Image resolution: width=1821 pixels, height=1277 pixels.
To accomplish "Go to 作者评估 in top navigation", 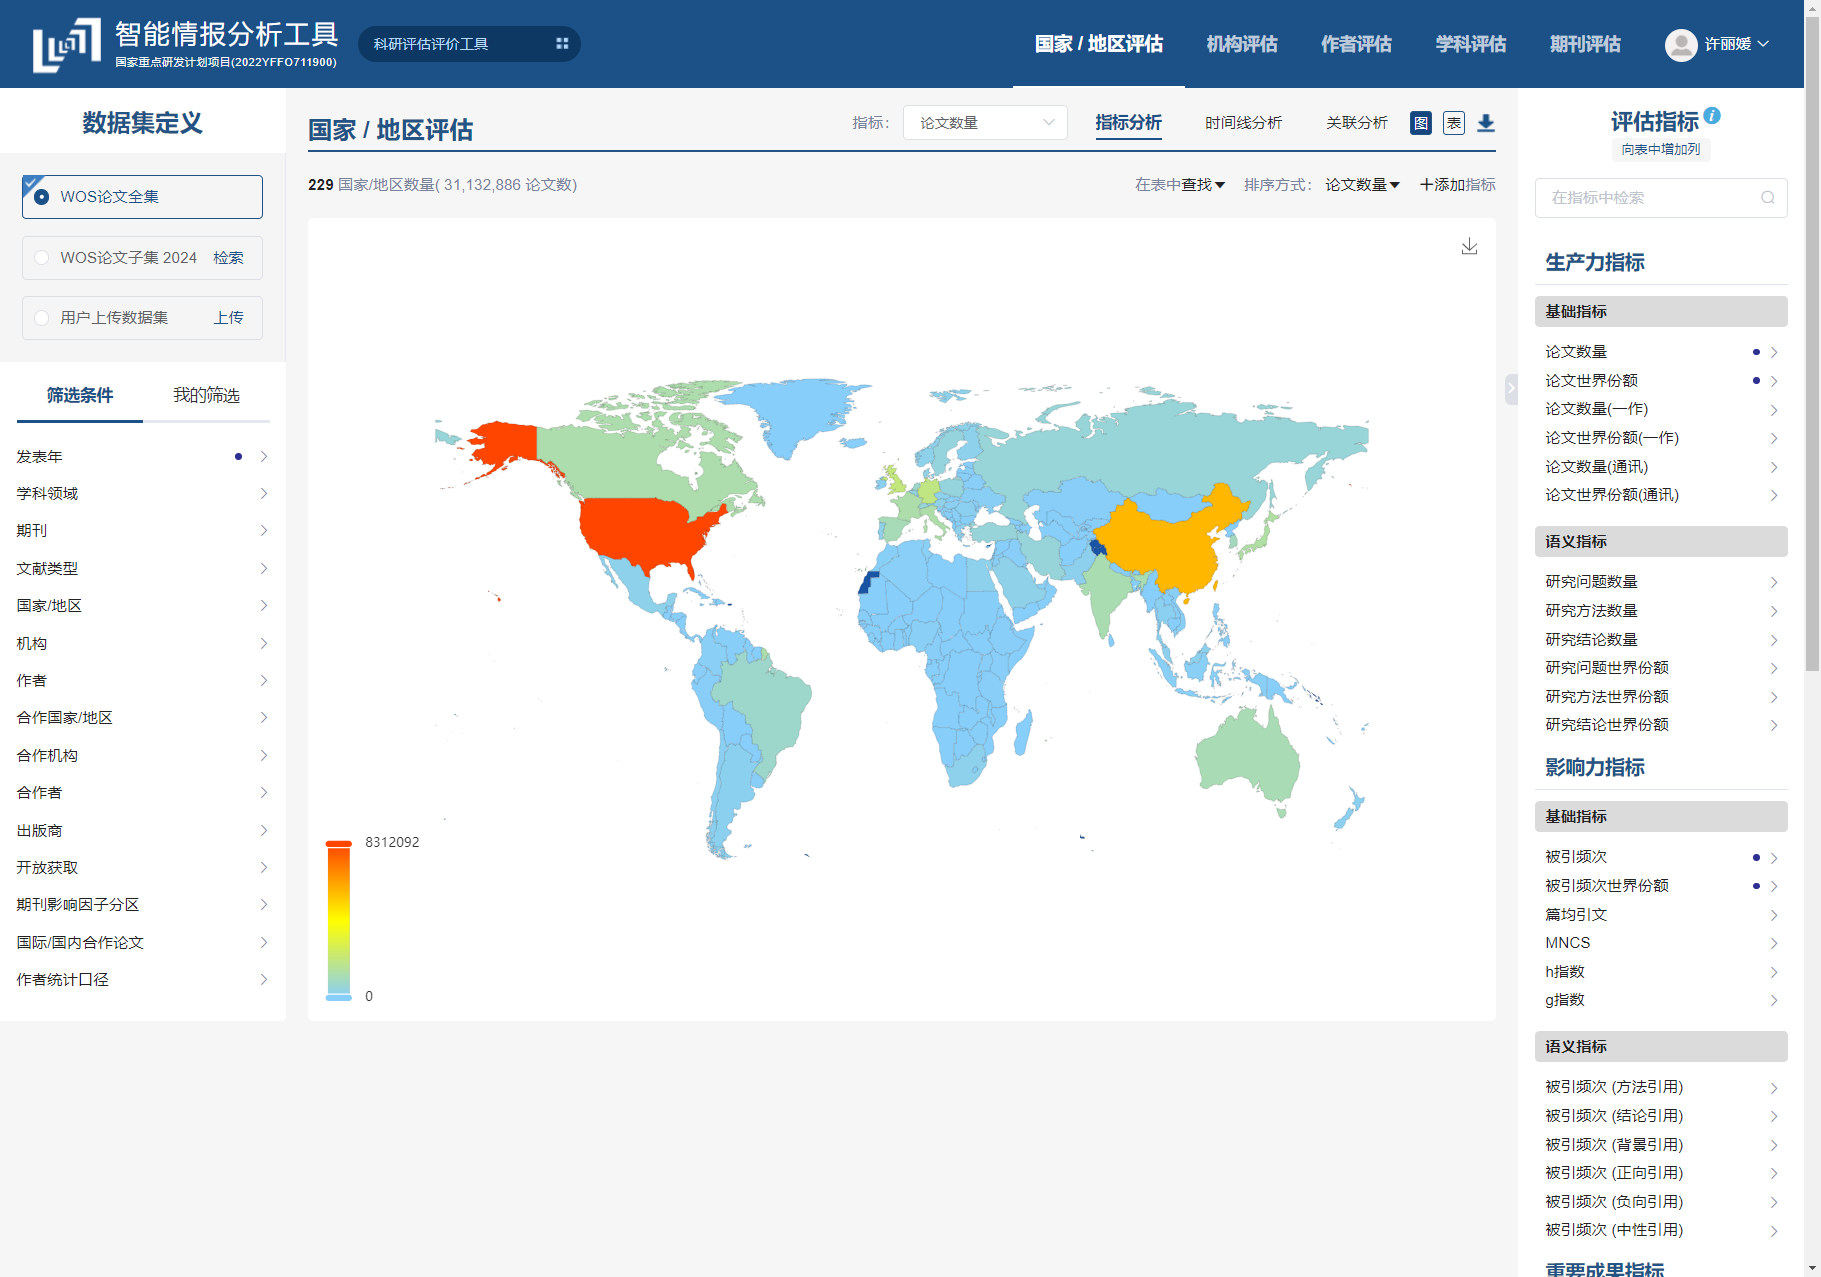I will (x=1356, y=44).
